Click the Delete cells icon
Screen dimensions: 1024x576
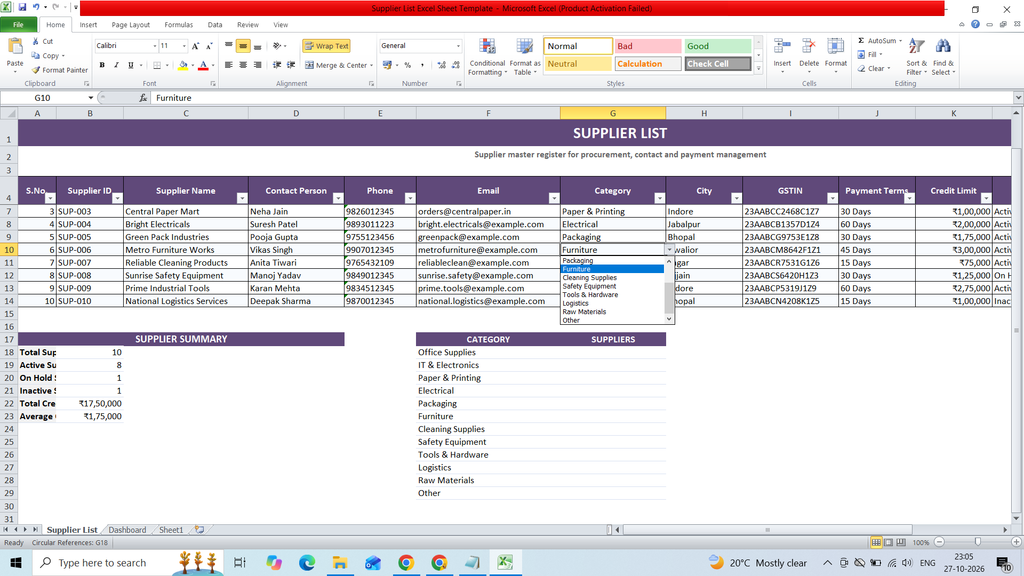[x=808, y=47]
